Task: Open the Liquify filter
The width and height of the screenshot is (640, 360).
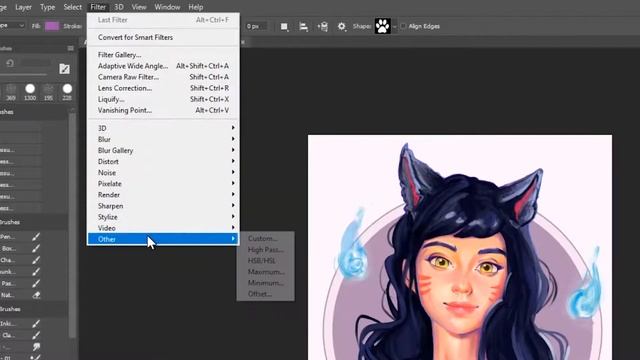Action: point(163,99)
